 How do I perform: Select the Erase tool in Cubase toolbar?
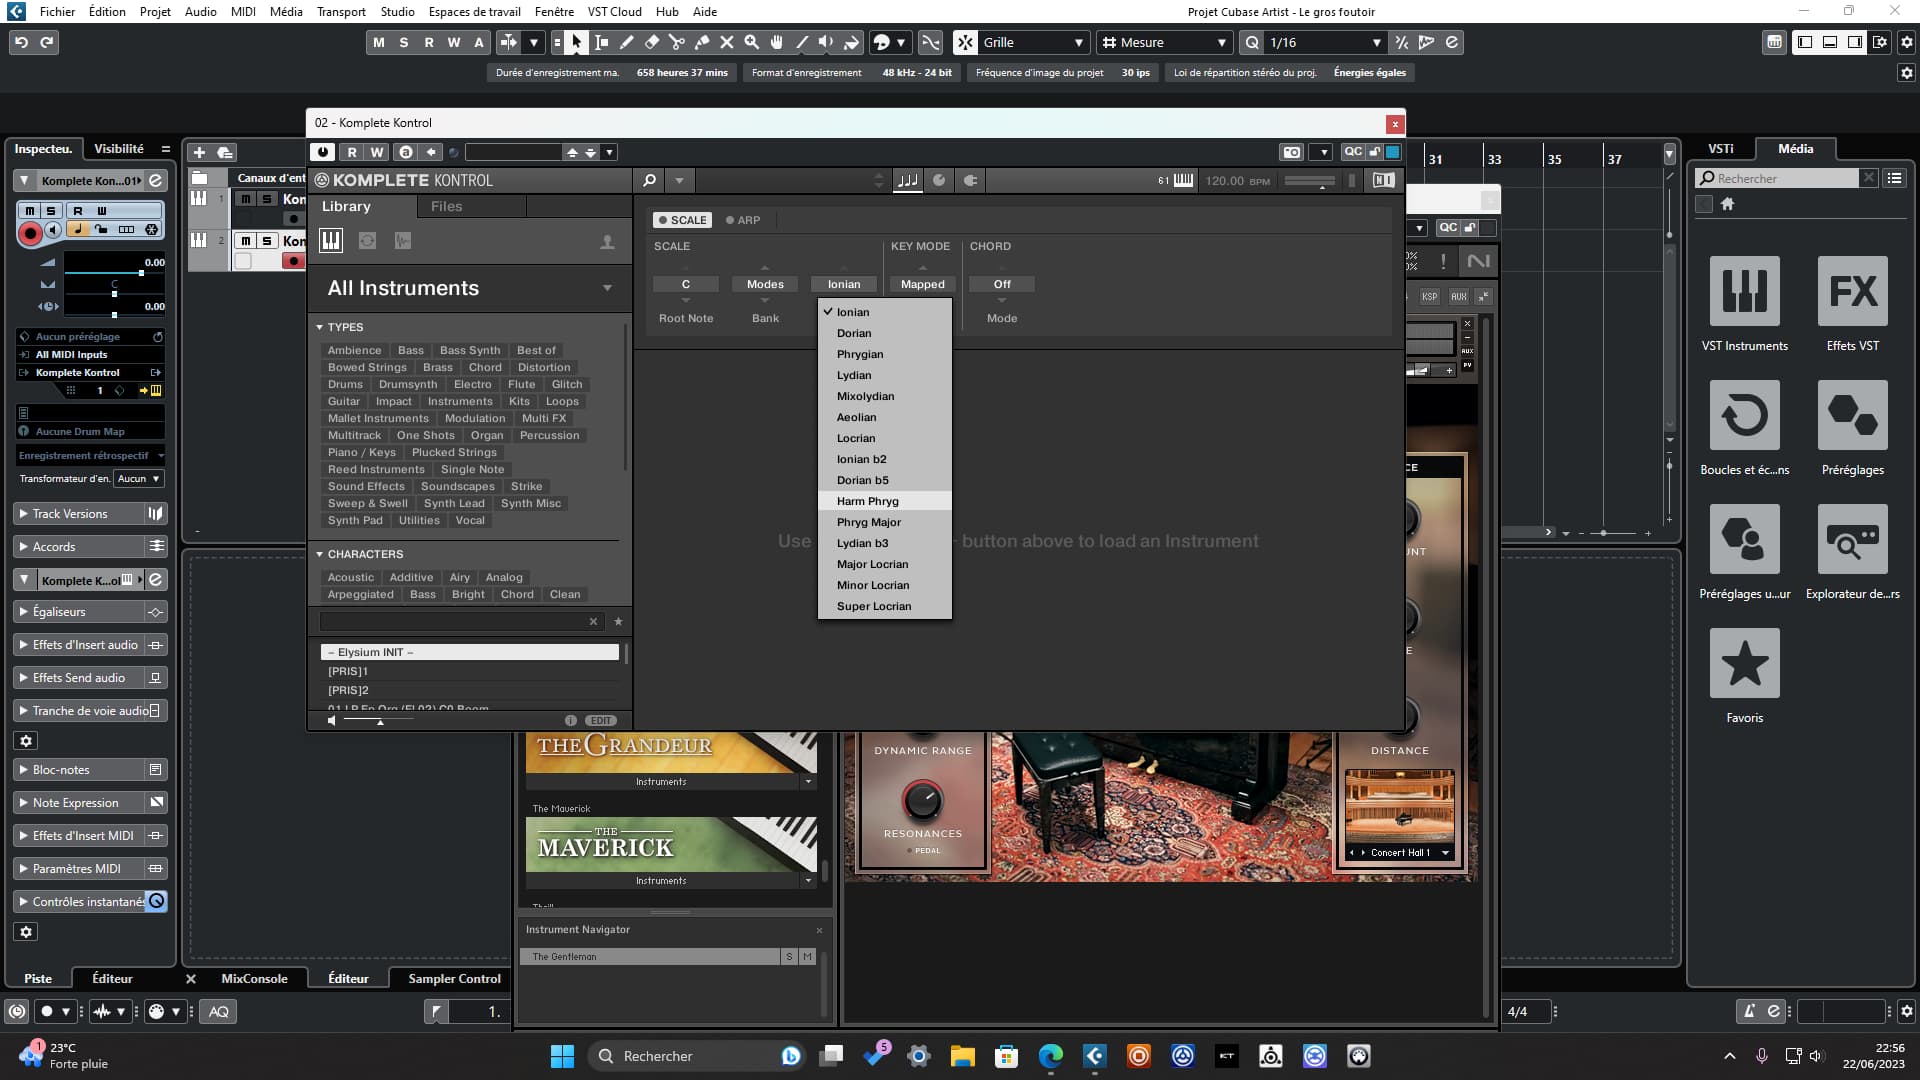tap(652, 42)
